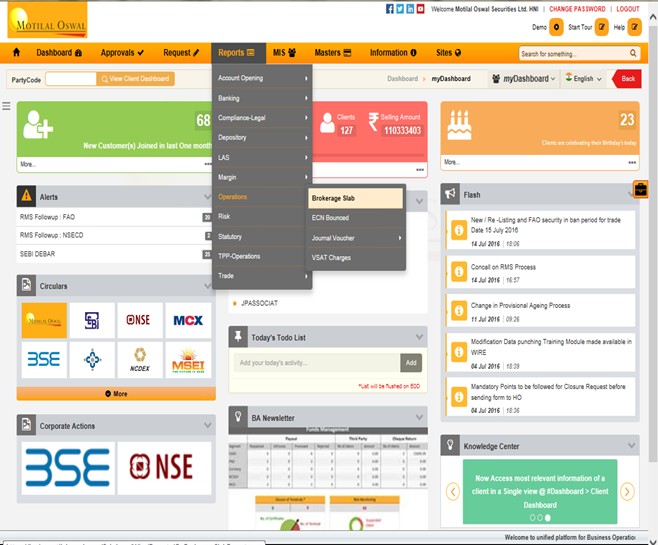Collapse the Circulars panel
The height and width of the screenshot is (545, 658).
coord(207,286)
